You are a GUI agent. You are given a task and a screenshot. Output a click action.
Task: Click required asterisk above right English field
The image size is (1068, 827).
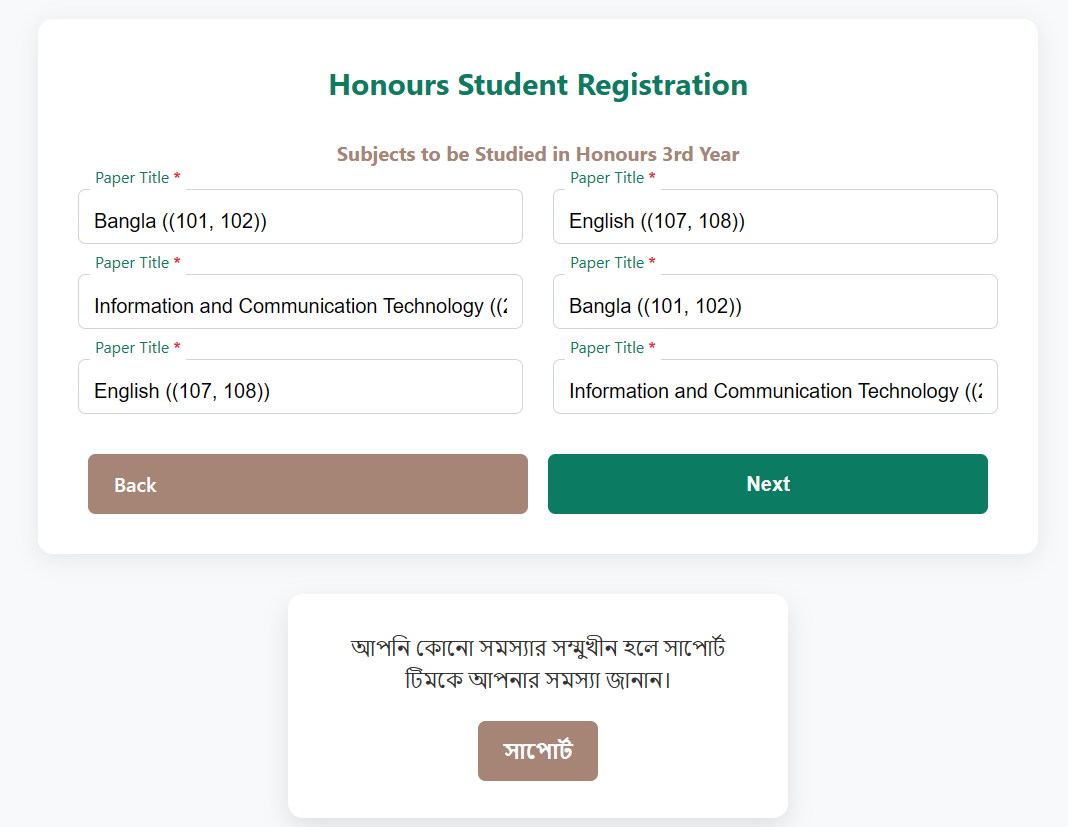652,178
